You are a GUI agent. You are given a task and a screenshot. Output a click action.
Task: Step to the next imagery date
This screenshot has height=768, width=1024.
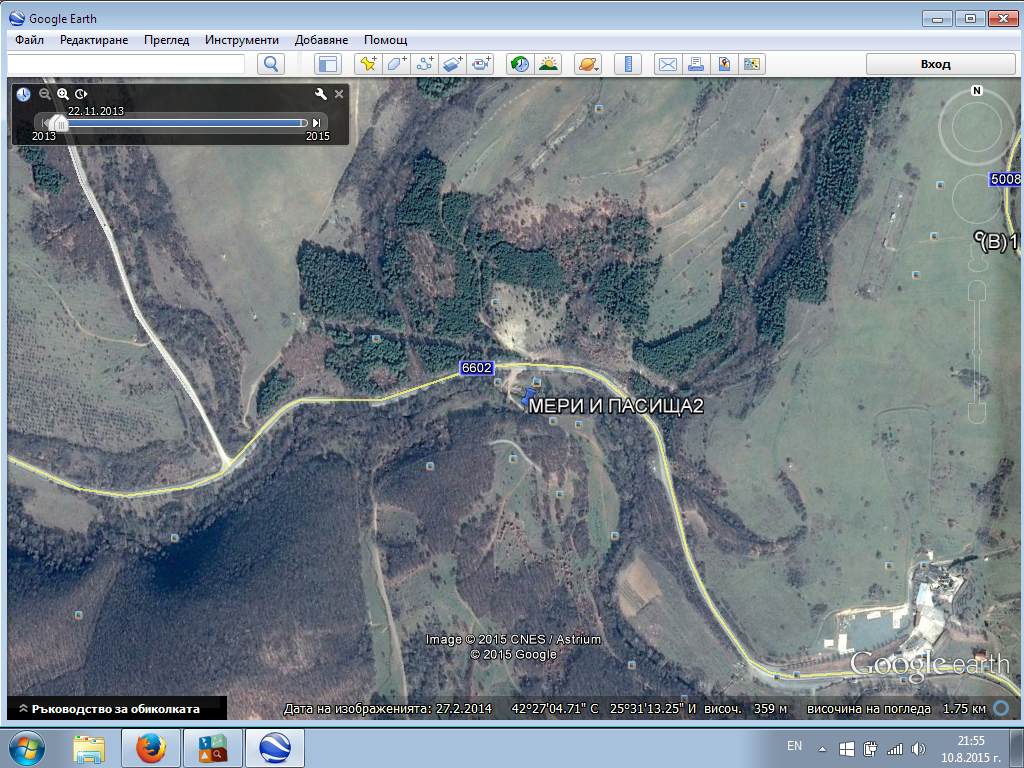(317, 123)
